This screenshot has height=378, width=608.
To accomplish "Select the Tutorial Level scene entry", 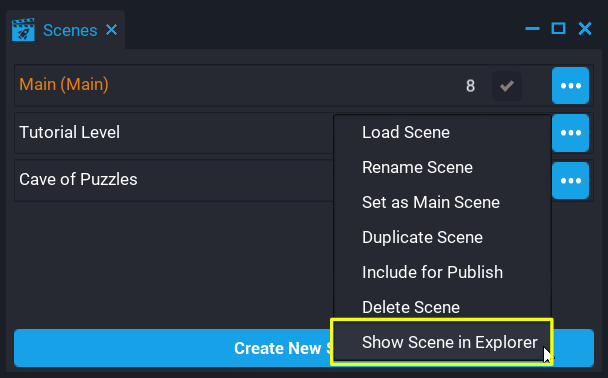I will [69, 132].
